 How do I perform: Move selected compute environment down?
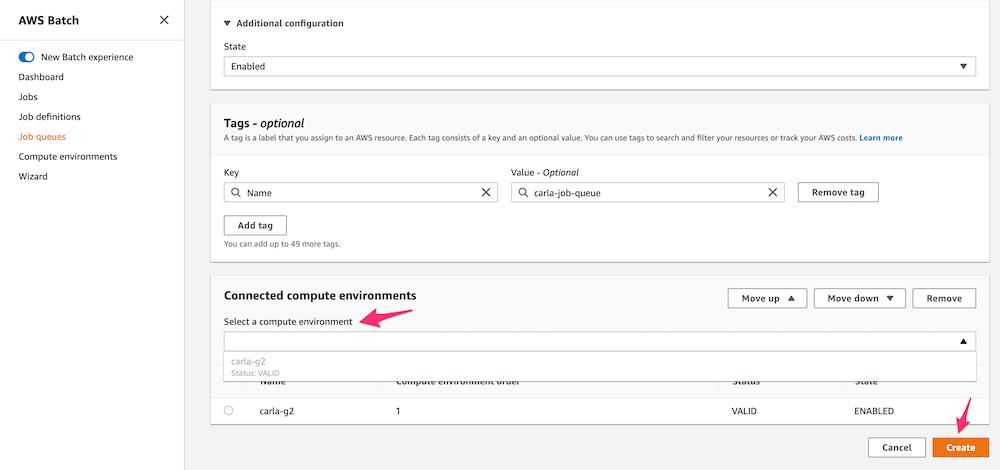(860, 298)
